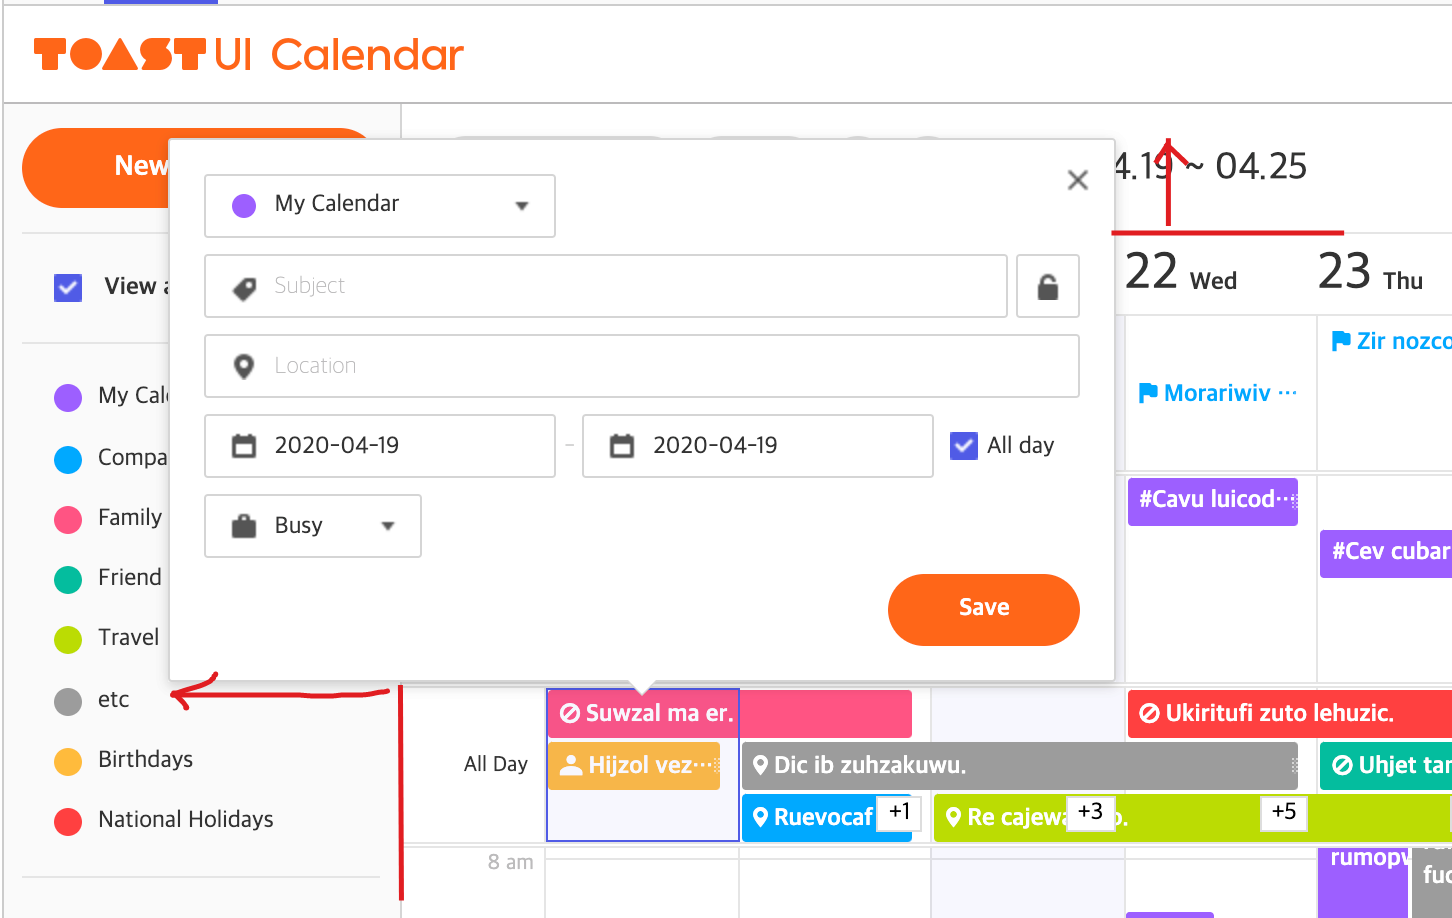Uncheck the All day checkbox
This screenshot has width=1452, height=918.
coord(962,445)
